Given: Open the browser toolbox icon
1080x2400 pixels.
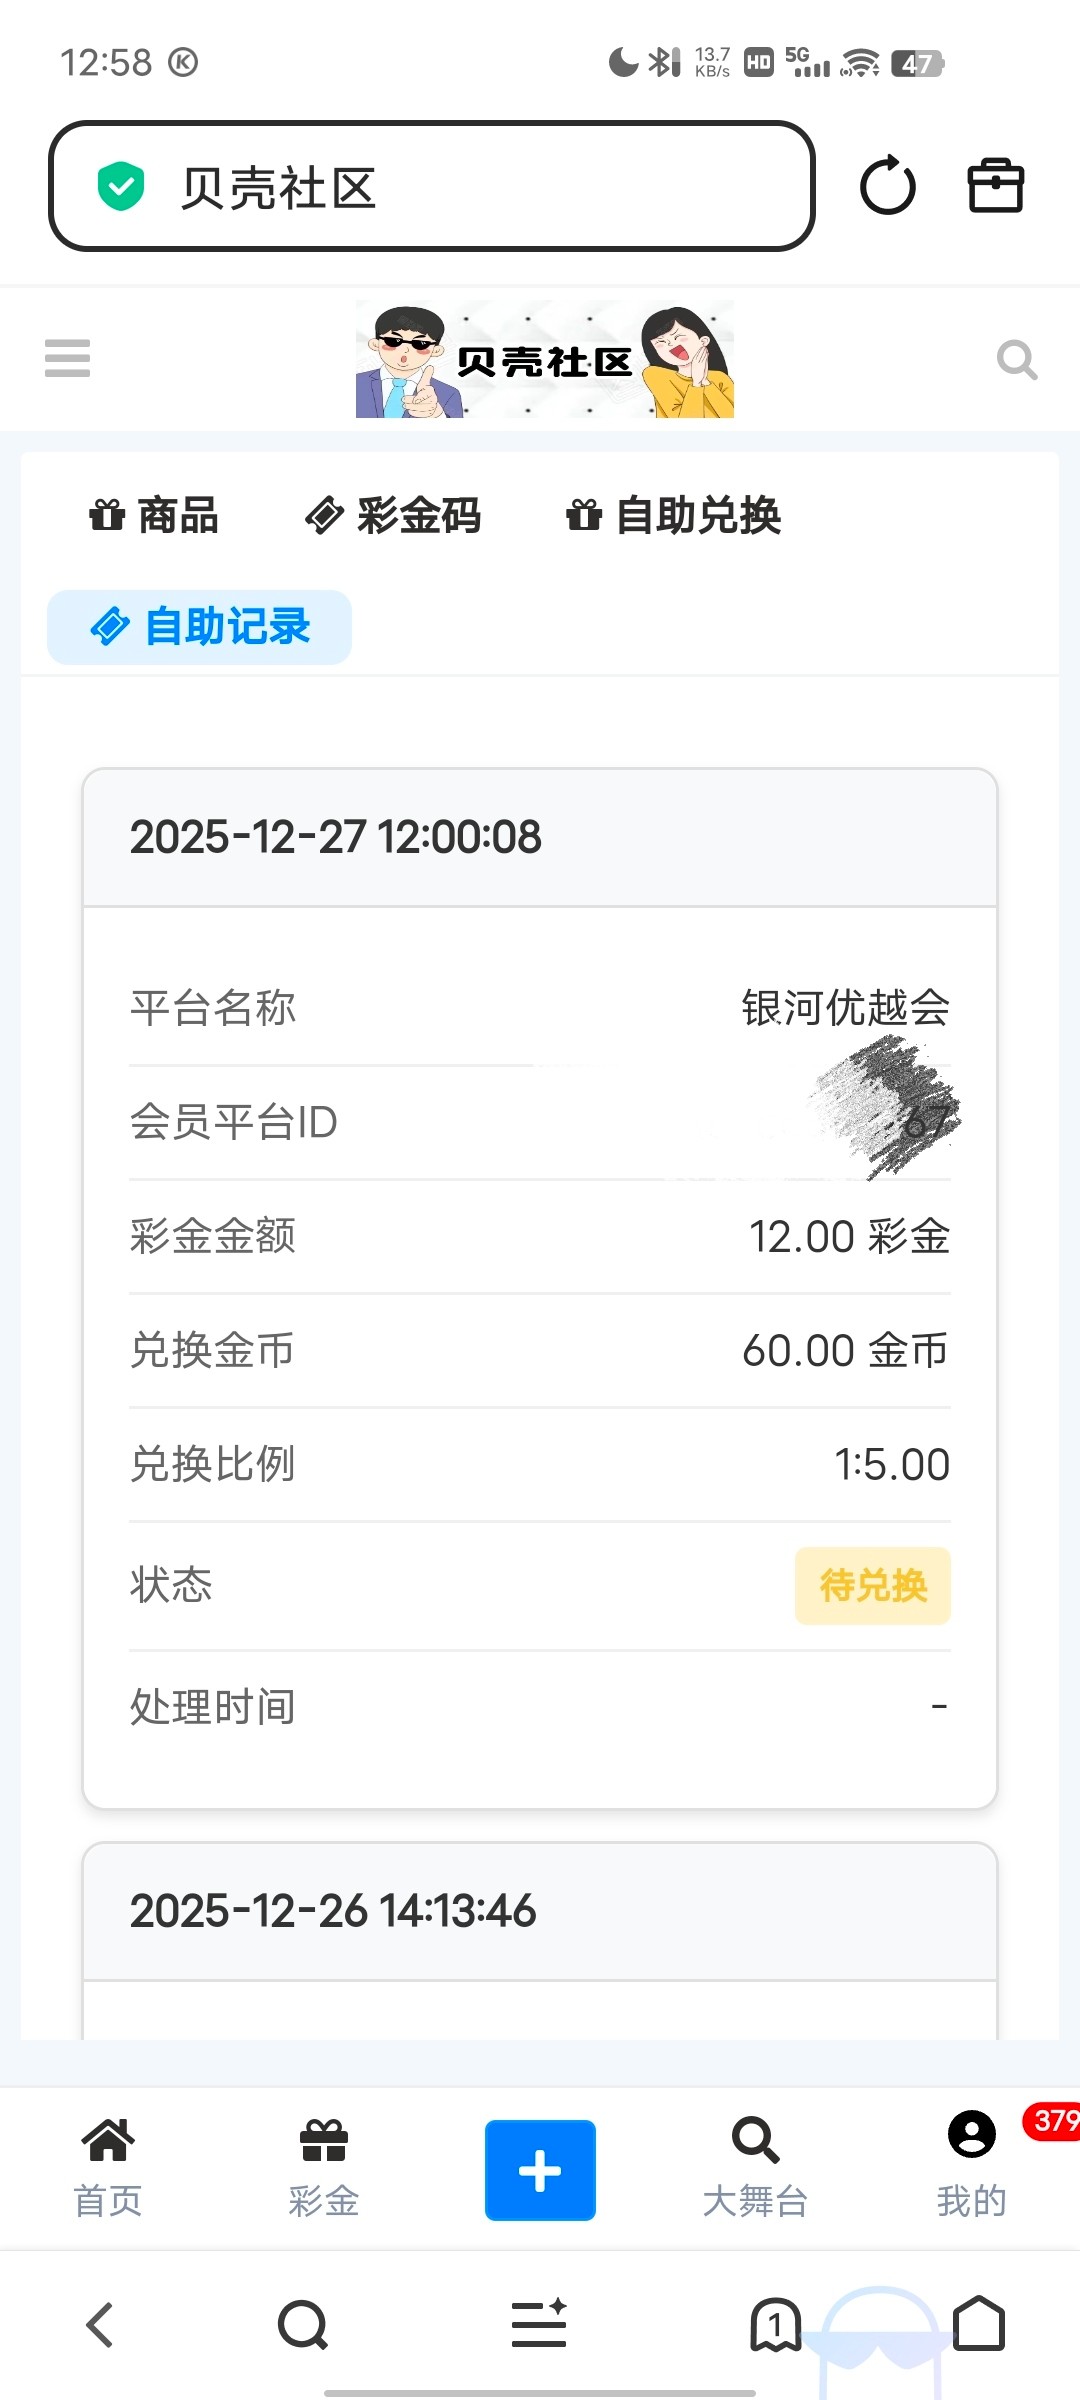Looking at the screenshot, I should 995,186.
